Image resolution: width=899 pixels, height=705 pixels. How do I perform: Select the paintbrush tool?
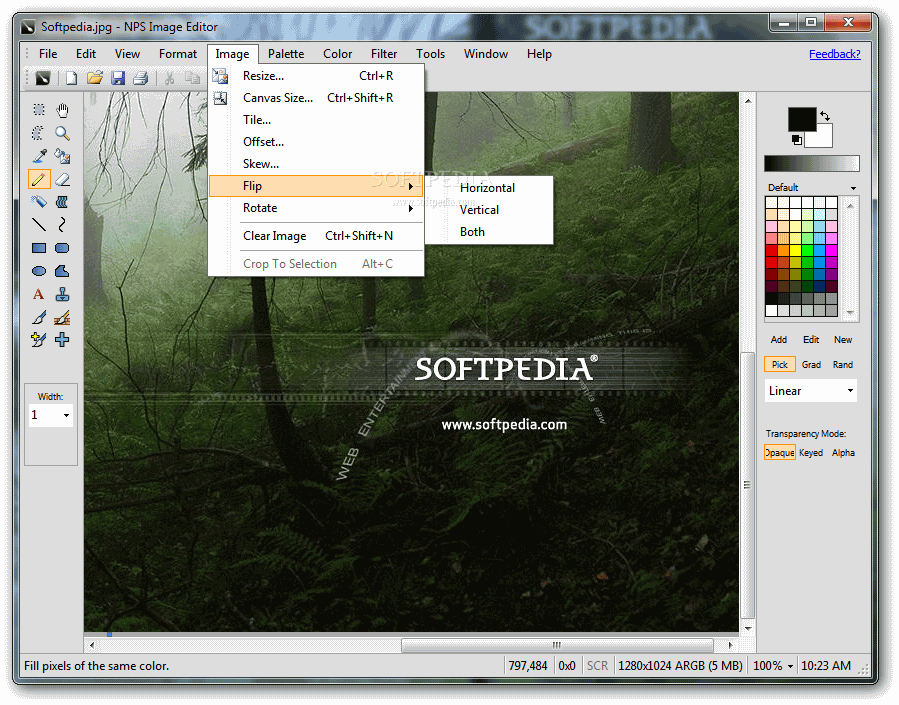(x=39, y=317)
